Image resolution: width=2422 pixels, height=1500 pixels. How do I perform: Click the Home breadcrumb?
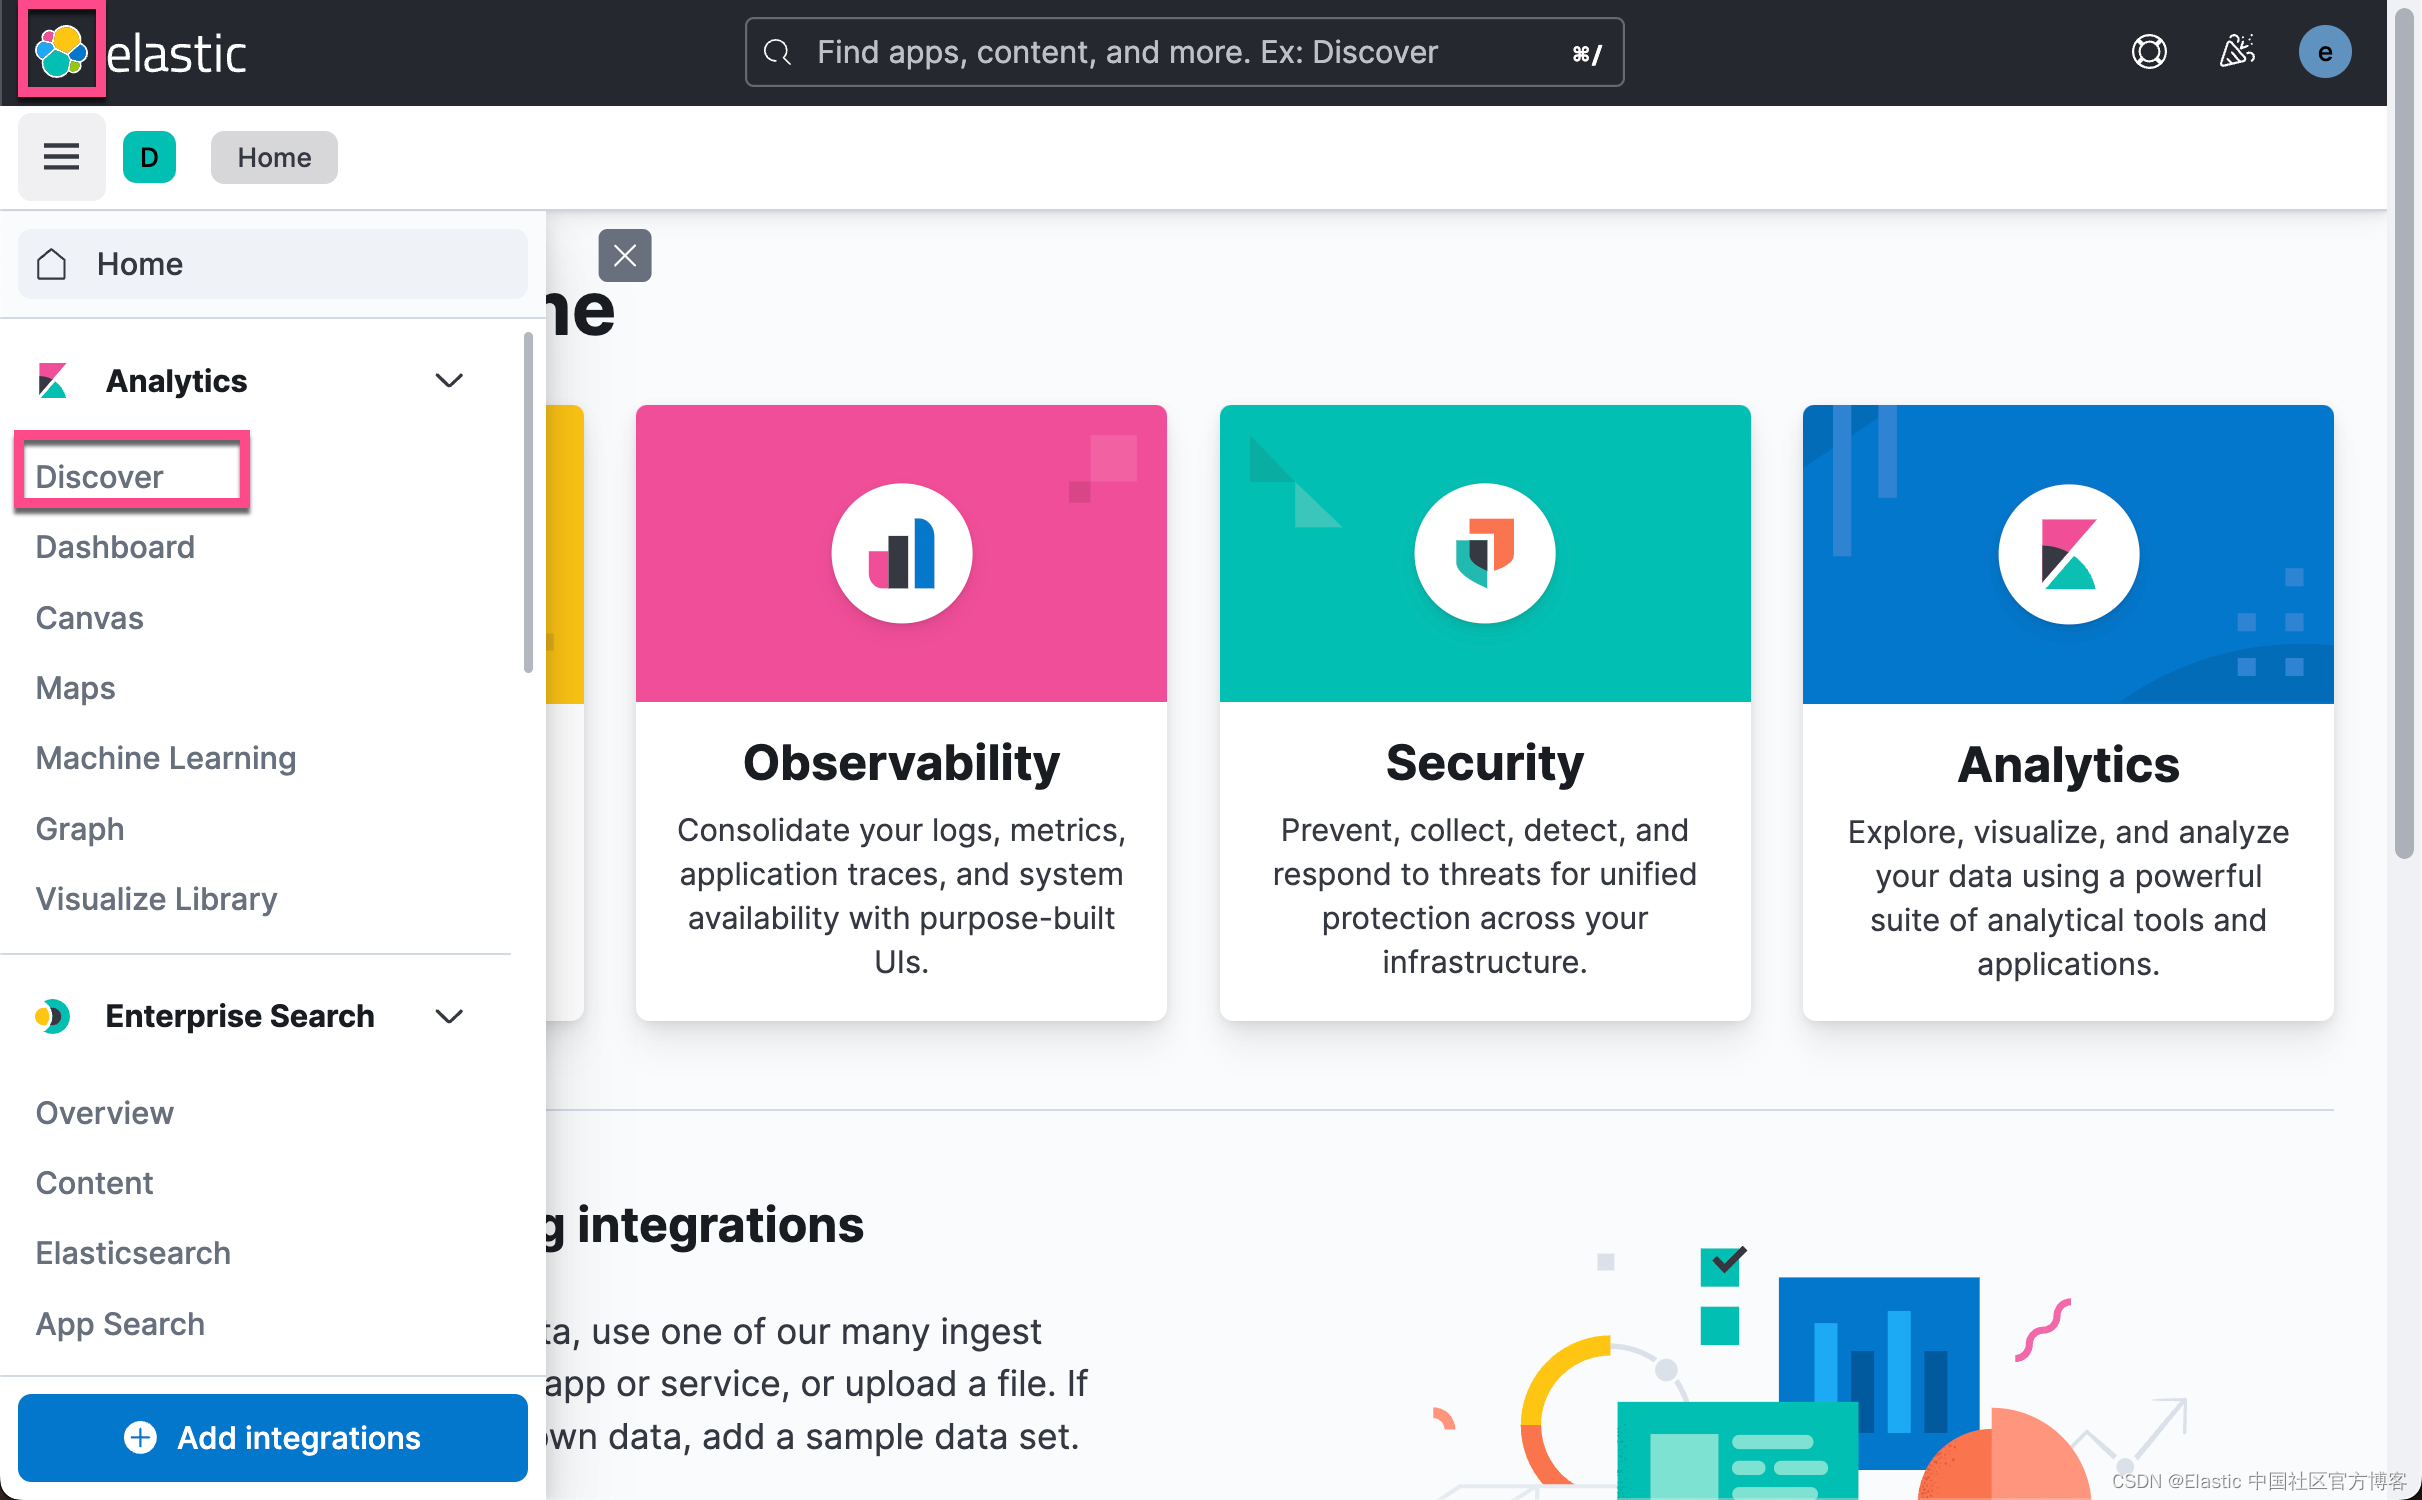273,156
